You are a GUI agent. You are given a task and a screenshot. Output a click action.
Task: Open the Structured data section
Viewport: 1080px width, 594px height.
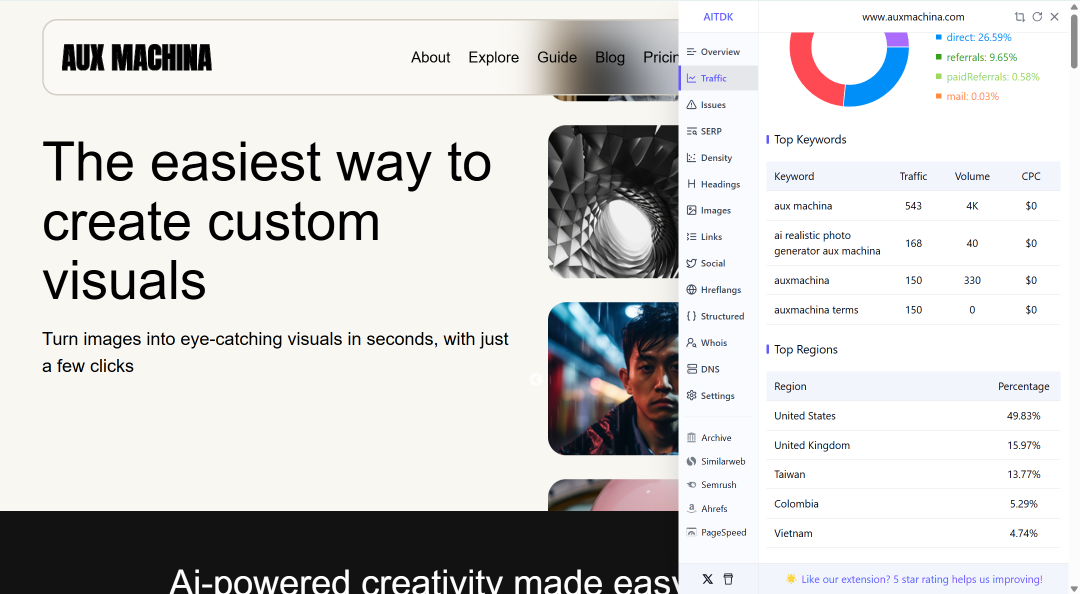tap(718, 316)
